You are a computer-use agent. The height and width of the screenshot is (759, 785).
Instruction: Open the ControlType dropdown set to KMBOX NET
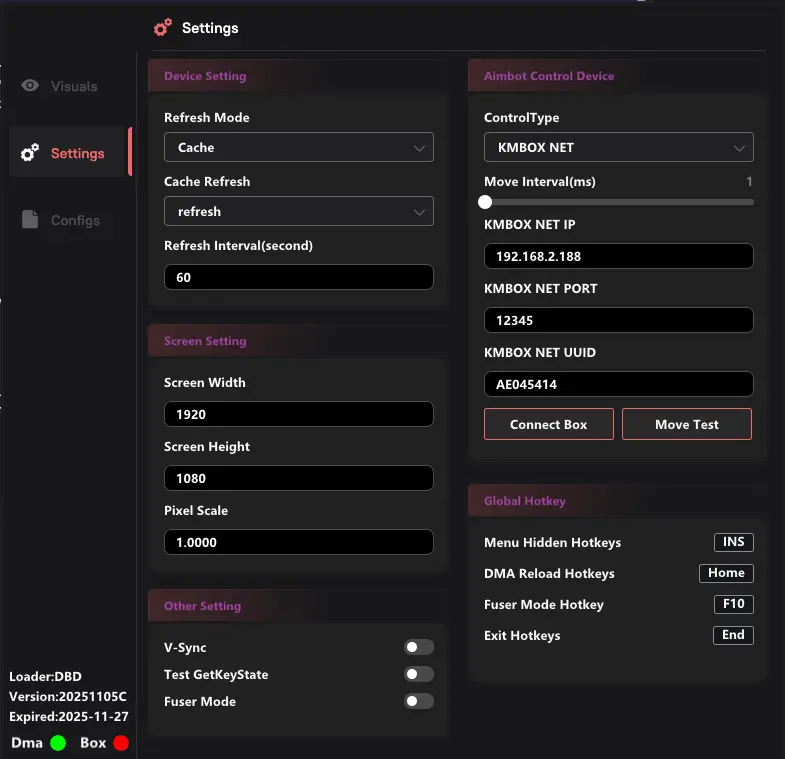[x=618, y=148]
